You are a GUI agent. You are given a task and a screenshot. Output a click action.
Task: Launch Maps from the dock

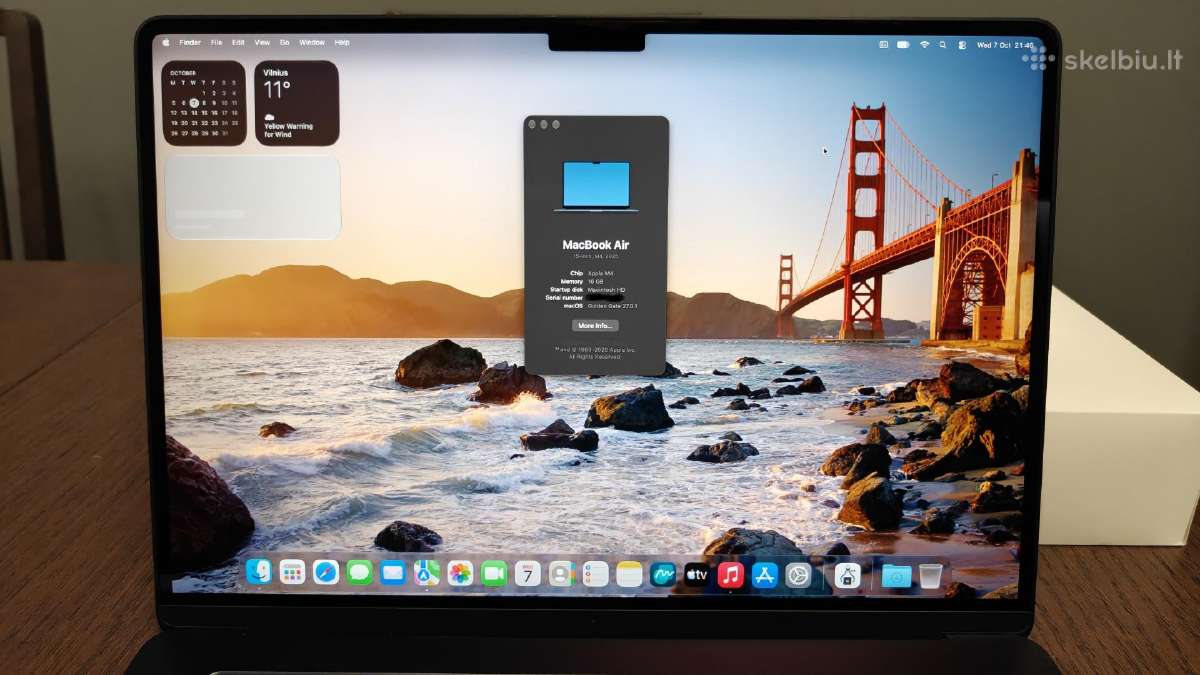pos(427,573)
